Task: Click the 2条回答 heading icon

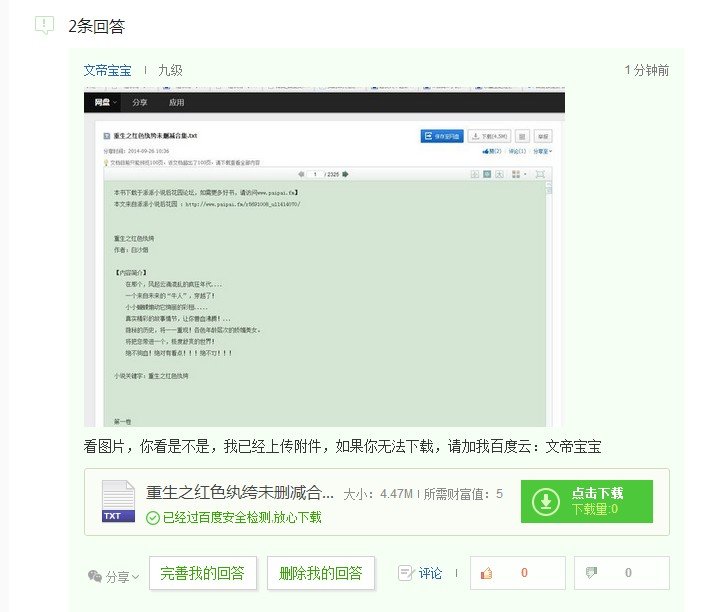Action: tap(45, 25)
